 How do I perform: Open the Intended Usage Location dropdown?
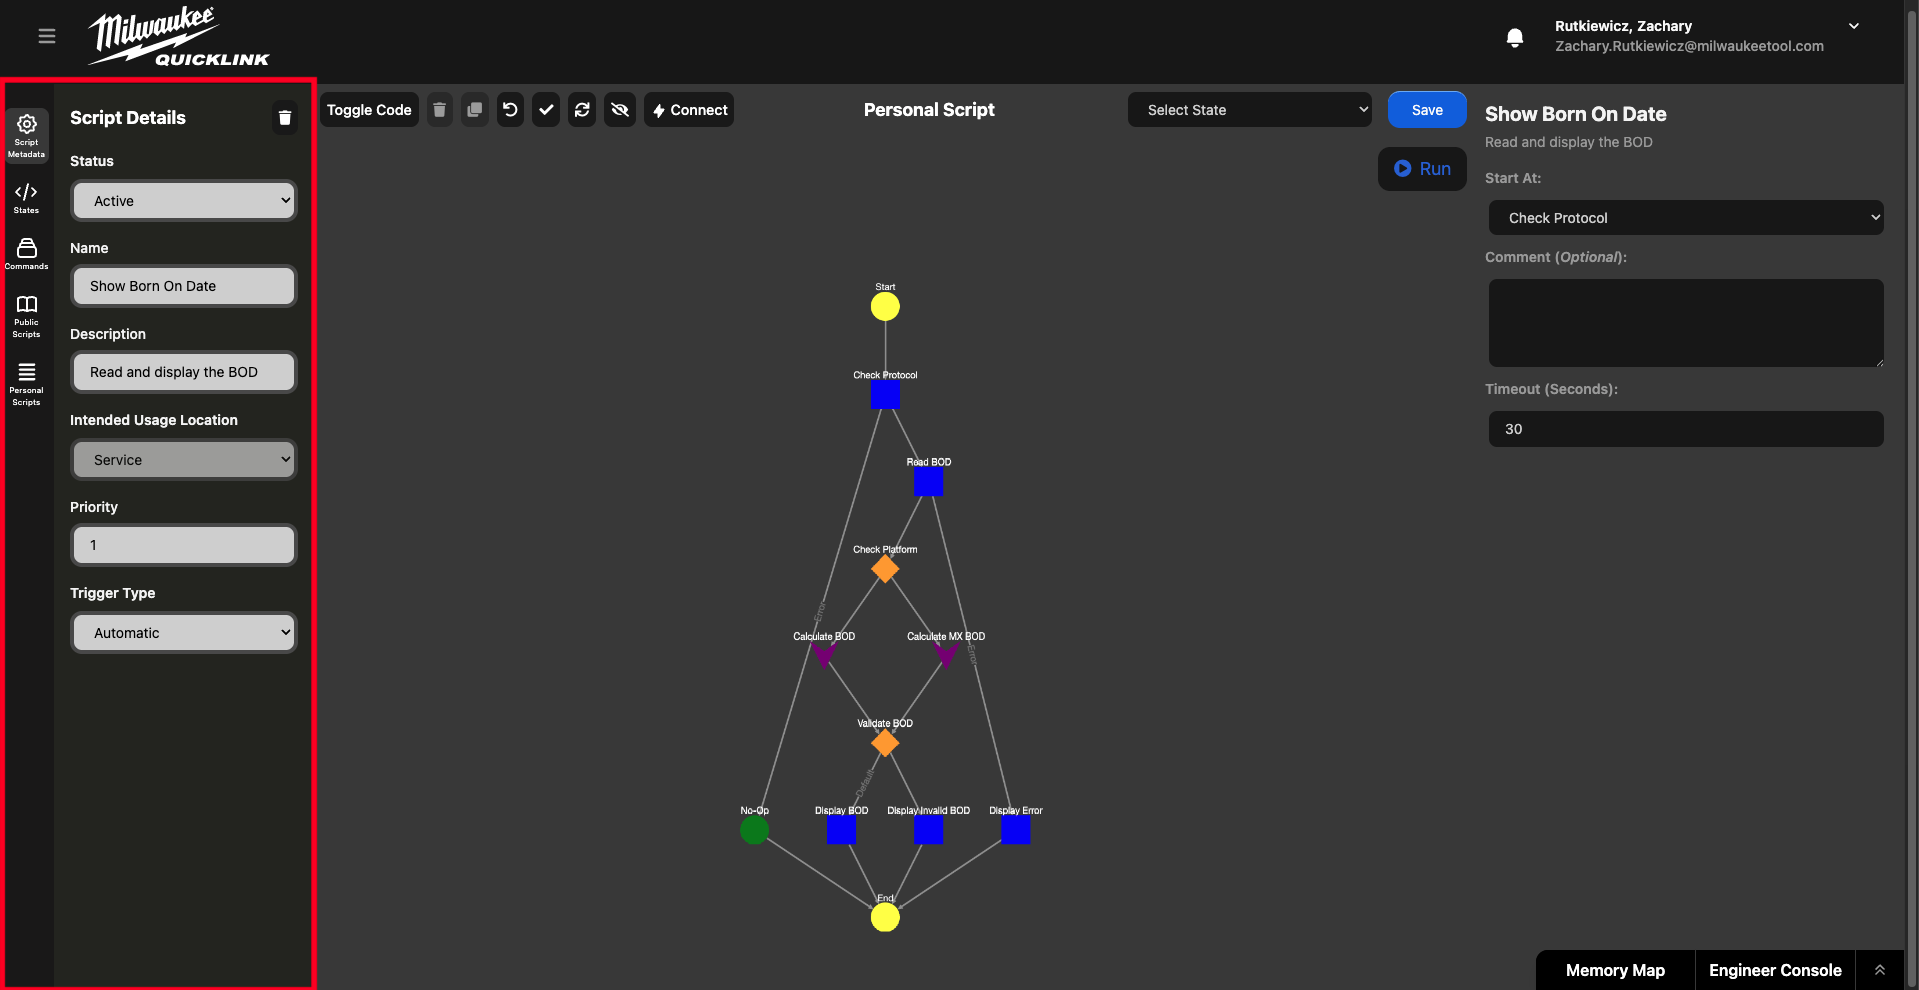pyautogui.click(x=184, y=460)
